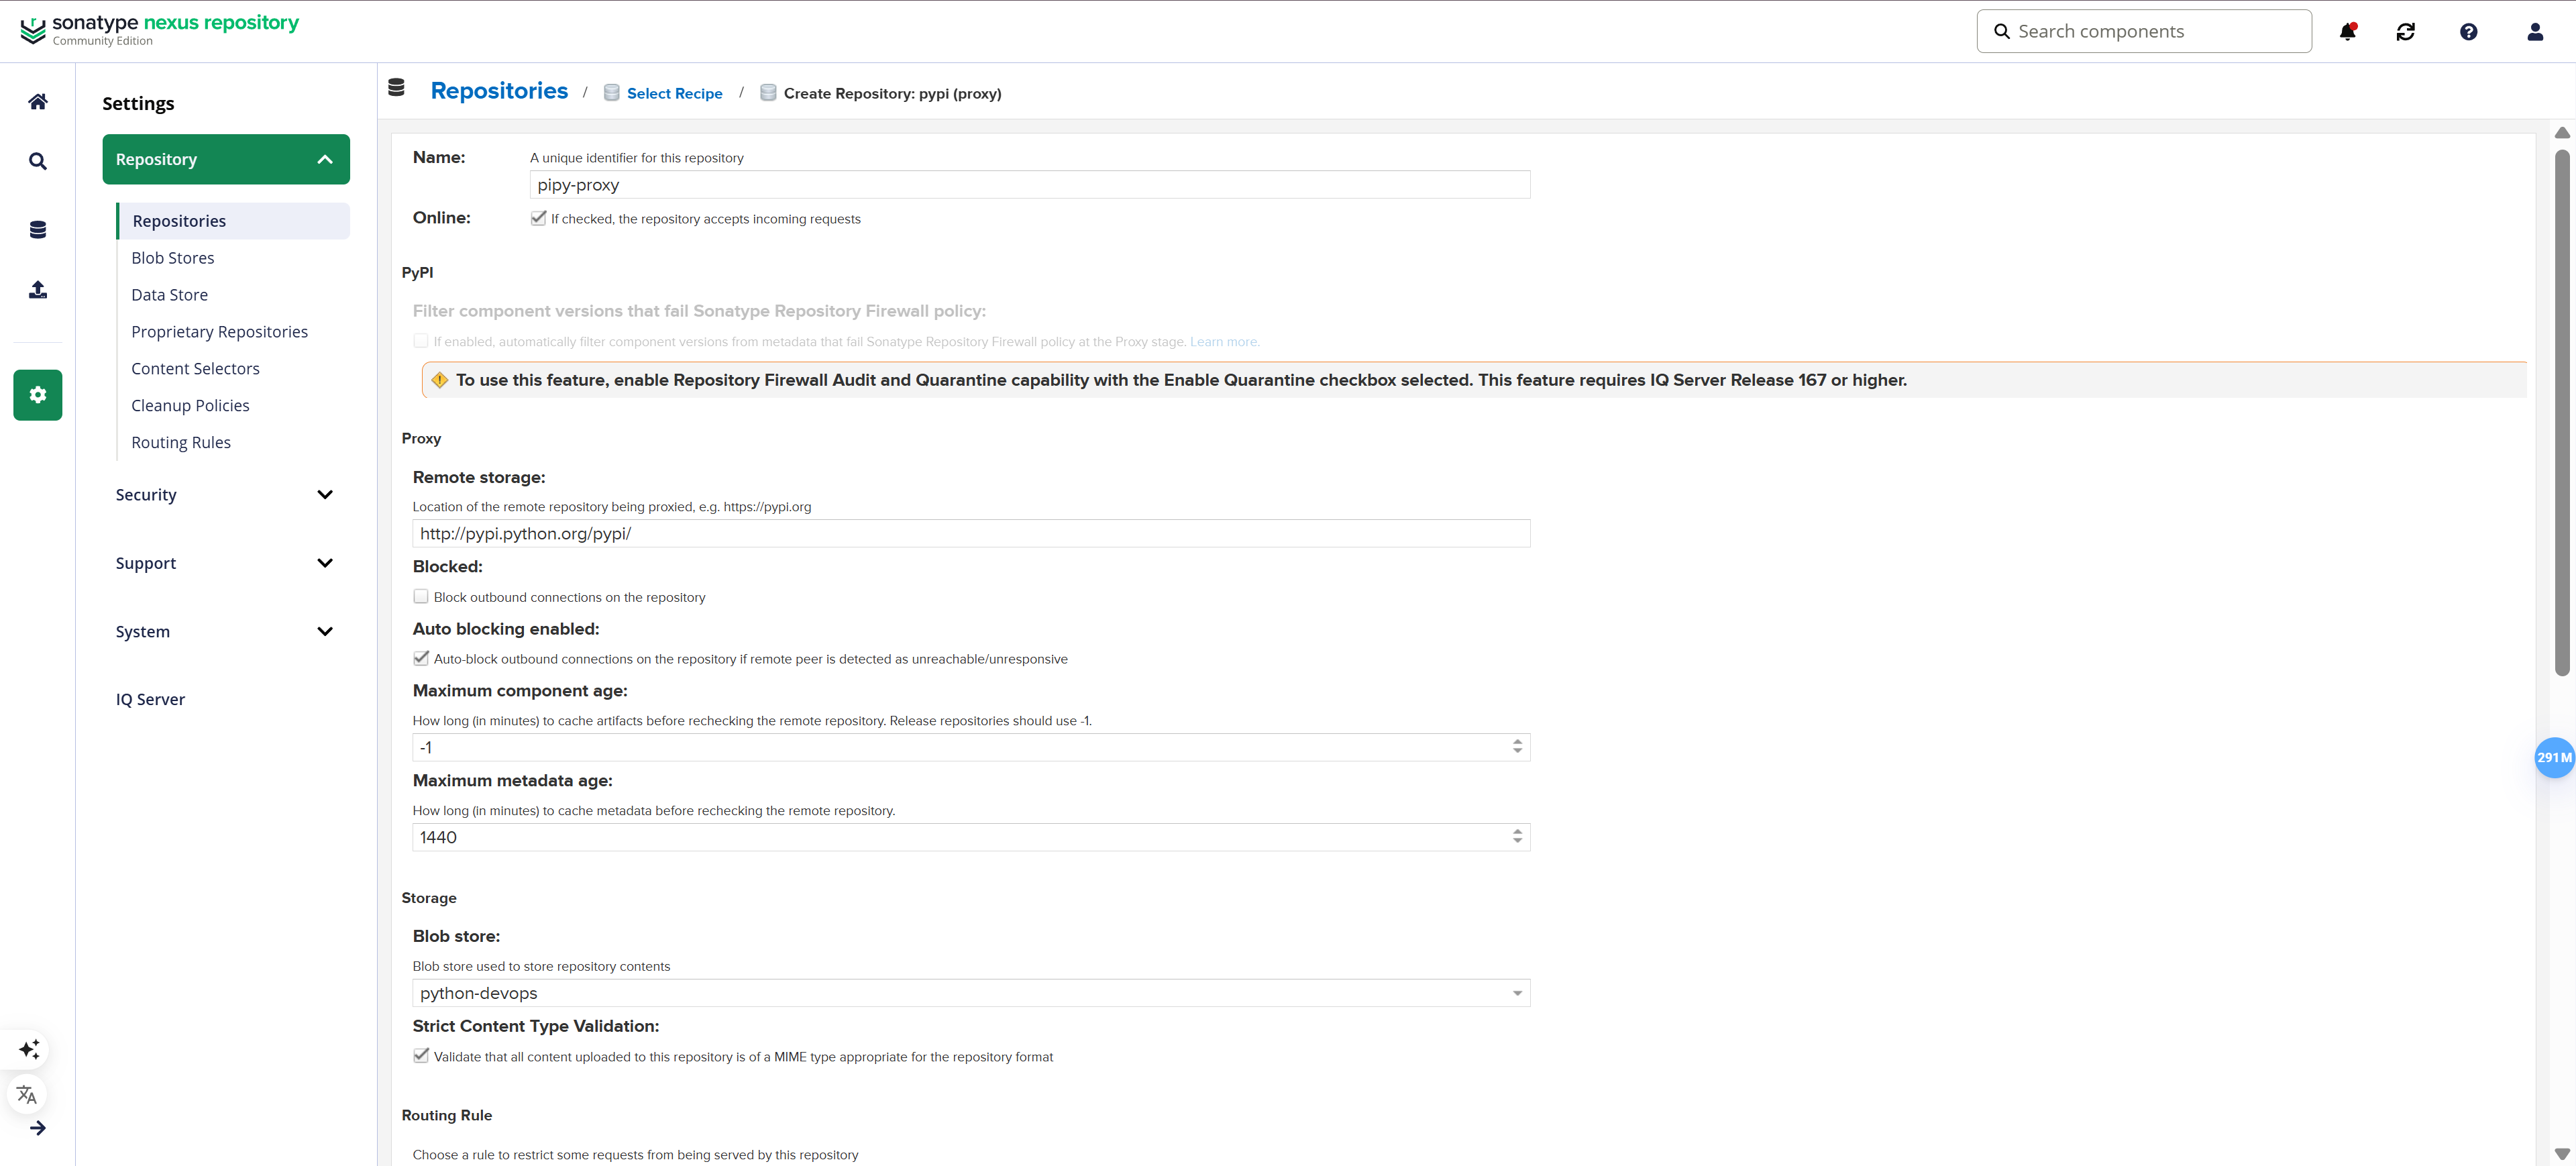Go back to Select Recipe breadcrumb

[x=675, y=93]
